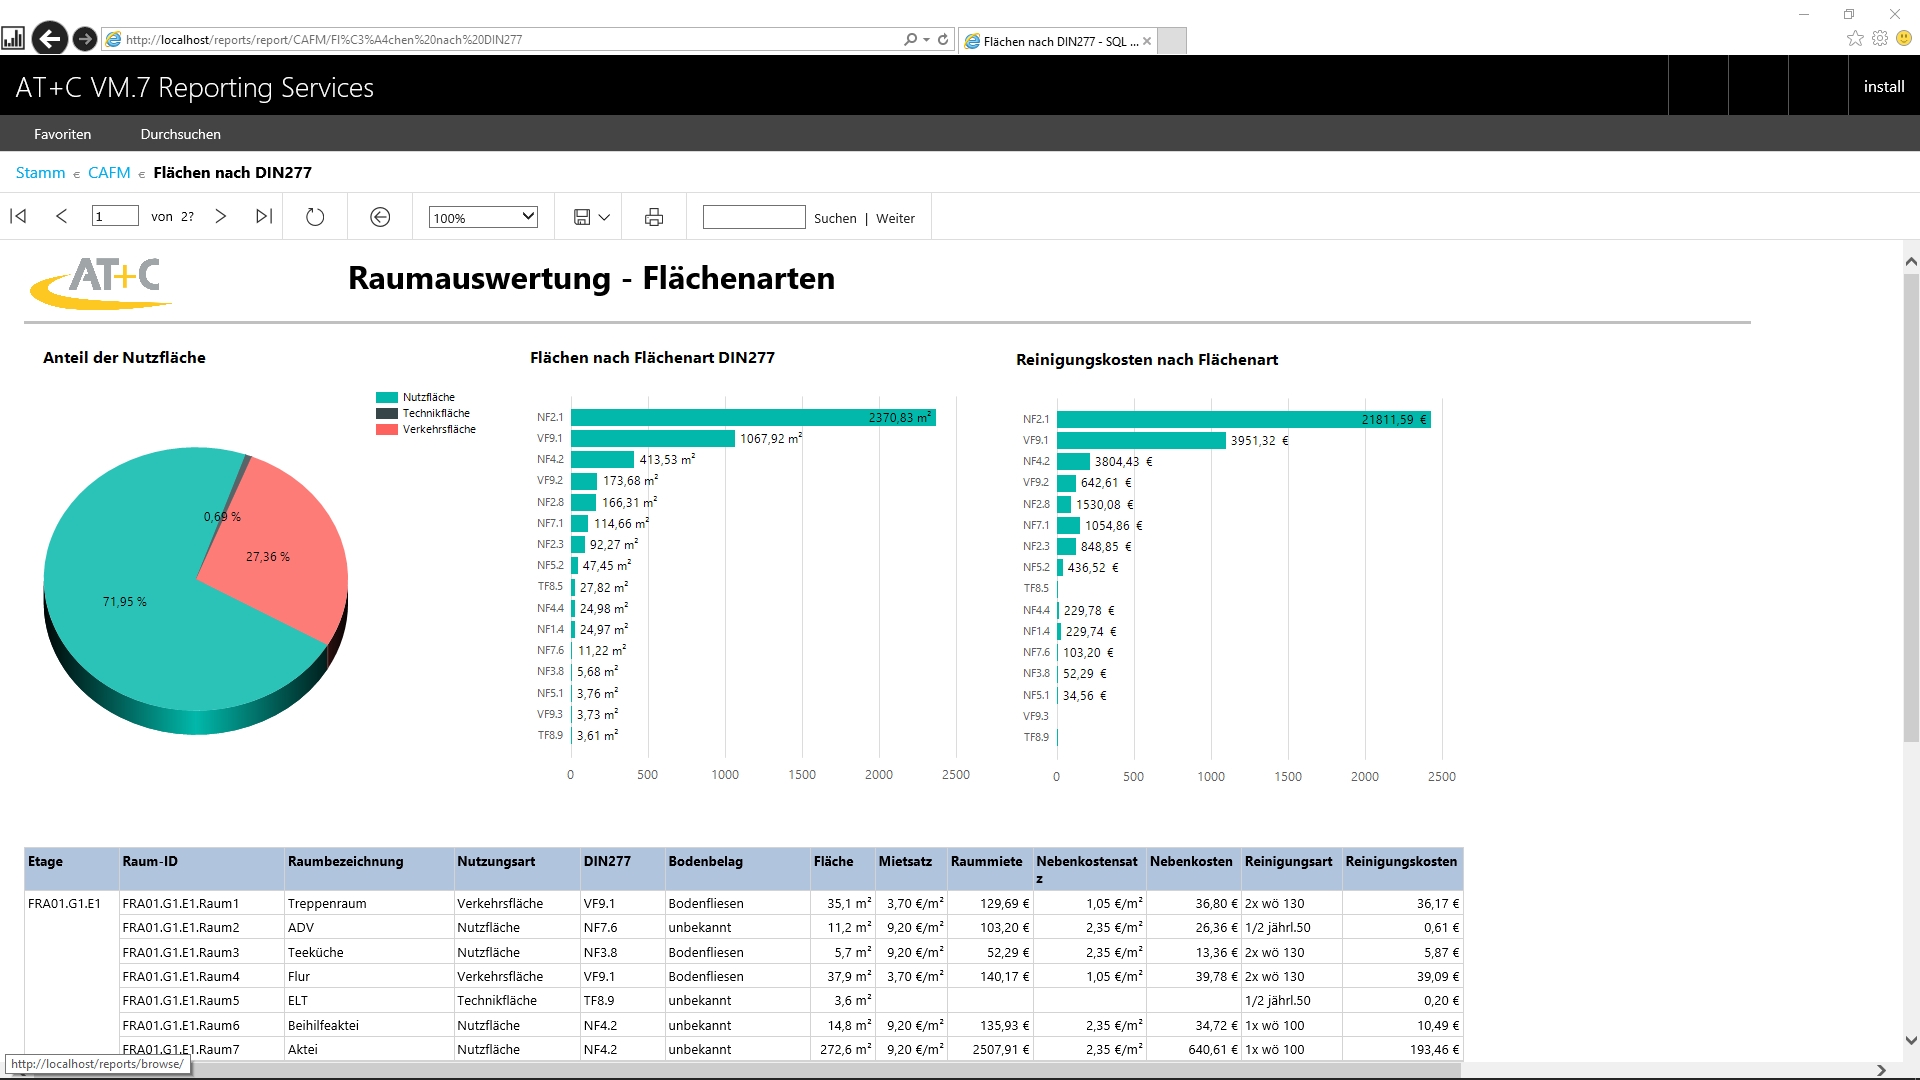
Task: Follow the CAFM breadcrumb link
Action: coord(109,172)
